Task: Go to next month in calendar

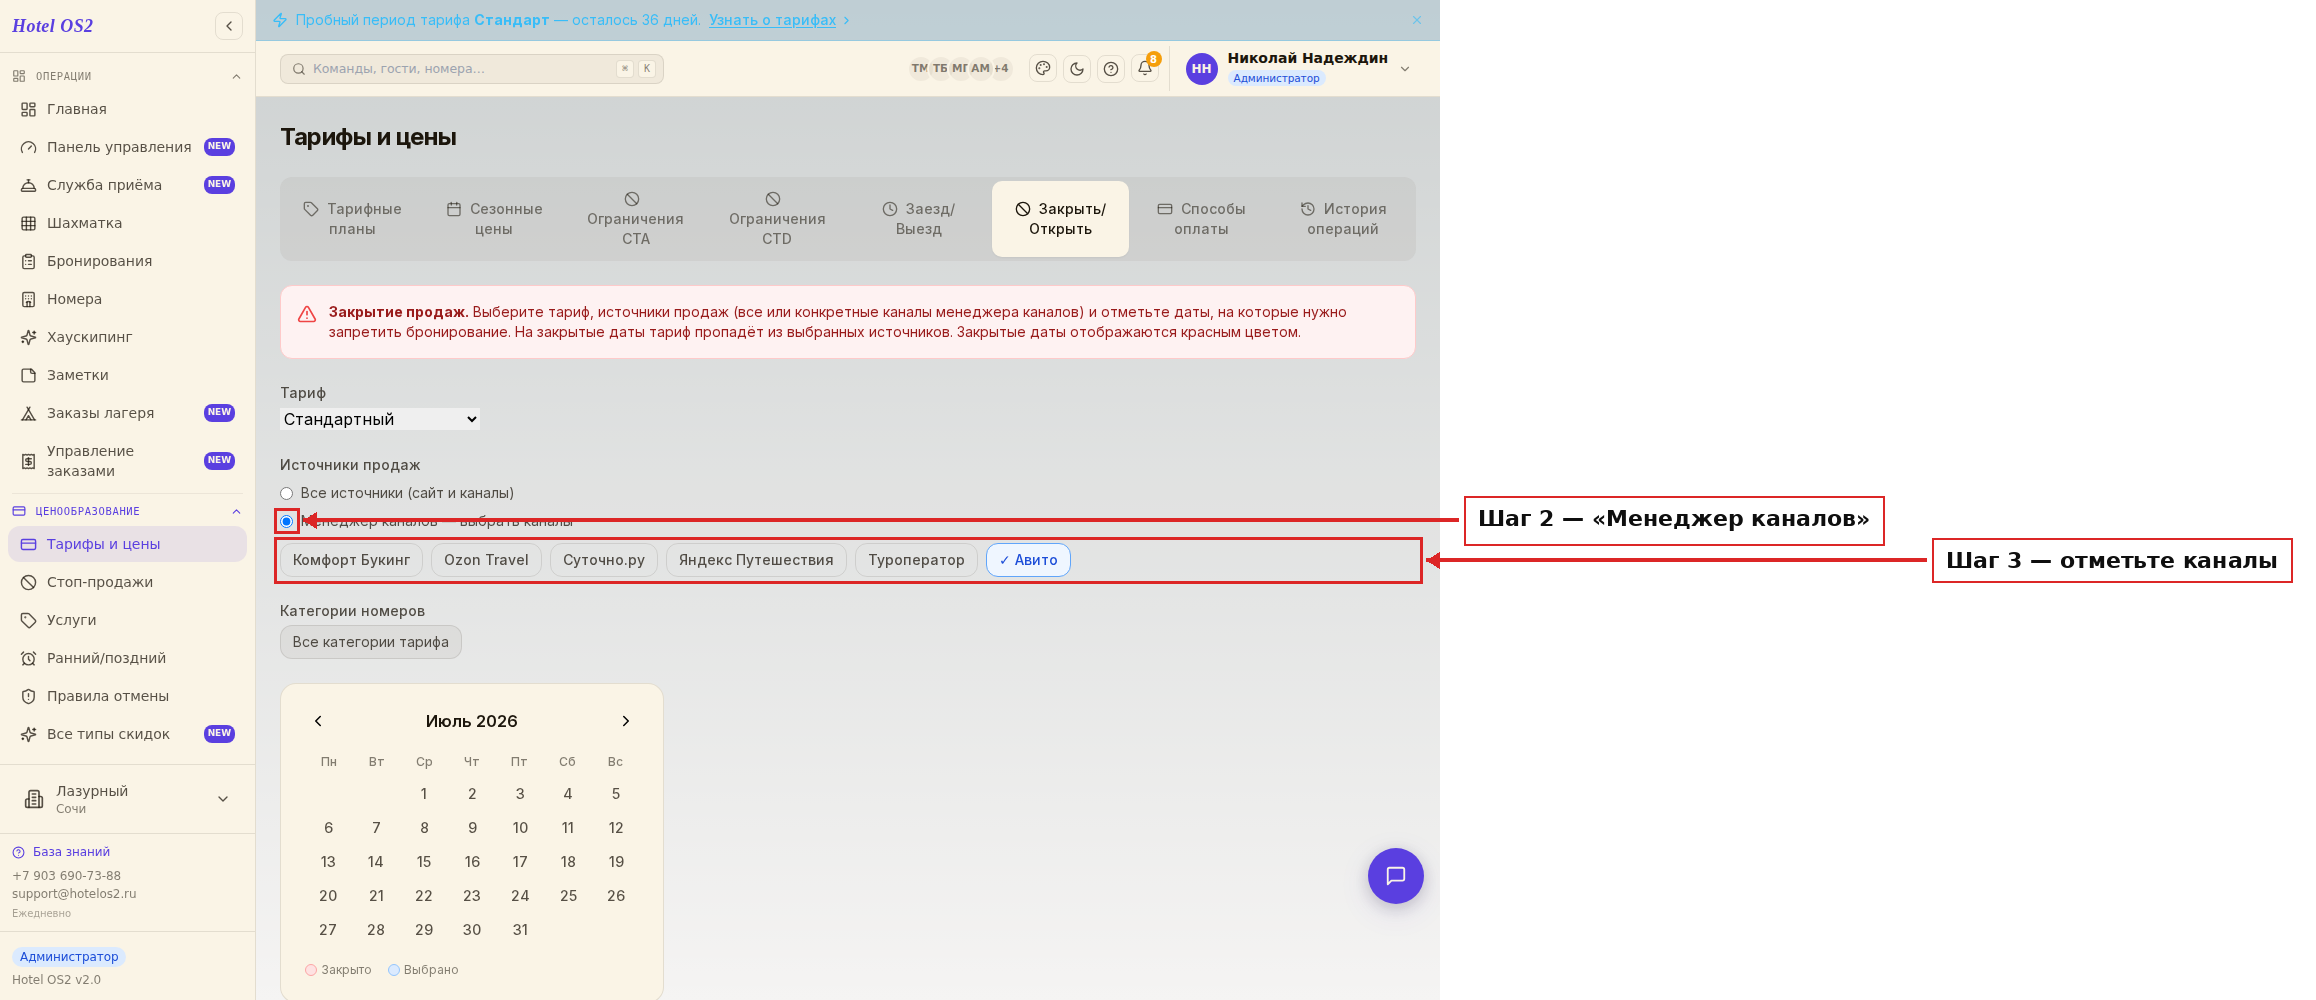Action: 626,721
